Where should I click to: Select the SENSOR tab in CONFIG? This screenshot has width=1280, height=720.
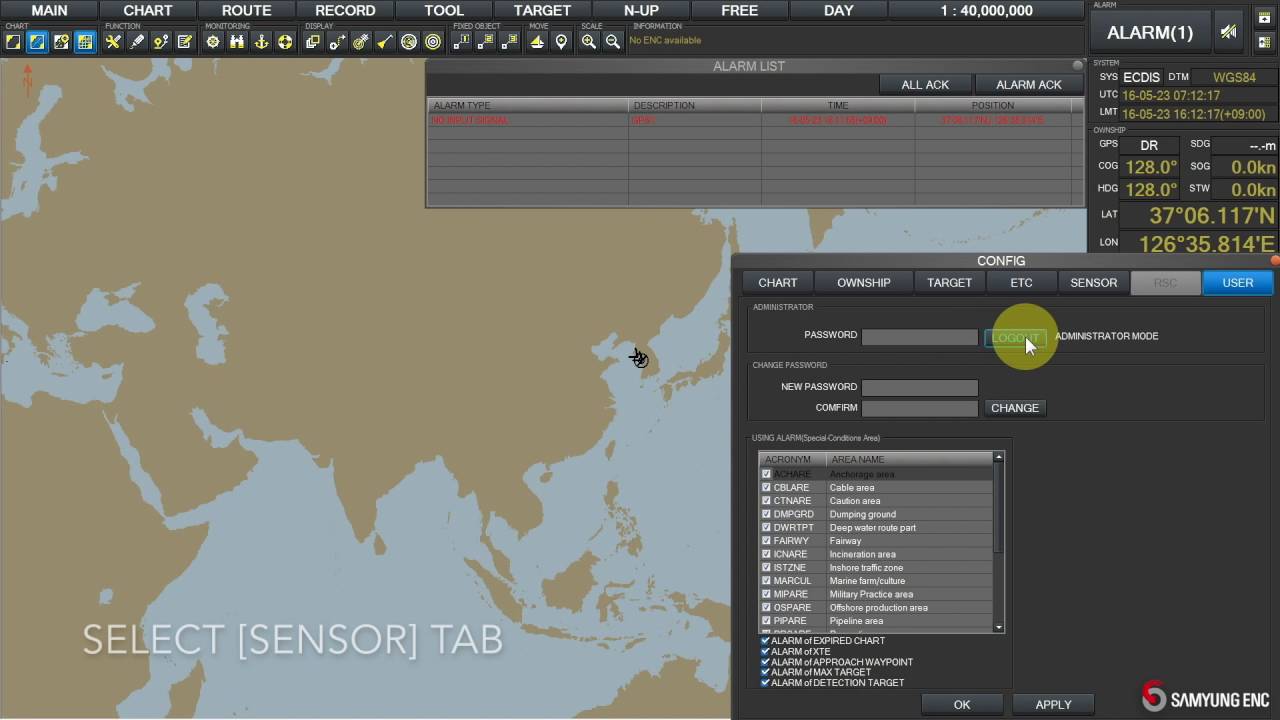(1094, 283)
